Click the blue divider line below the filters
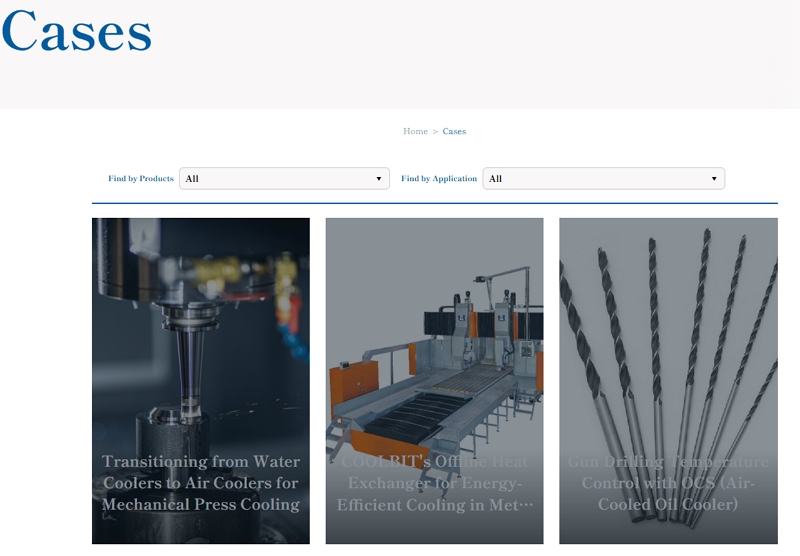Image resolution: width=800 pixels, height=556 pixels. coord(434,203)
